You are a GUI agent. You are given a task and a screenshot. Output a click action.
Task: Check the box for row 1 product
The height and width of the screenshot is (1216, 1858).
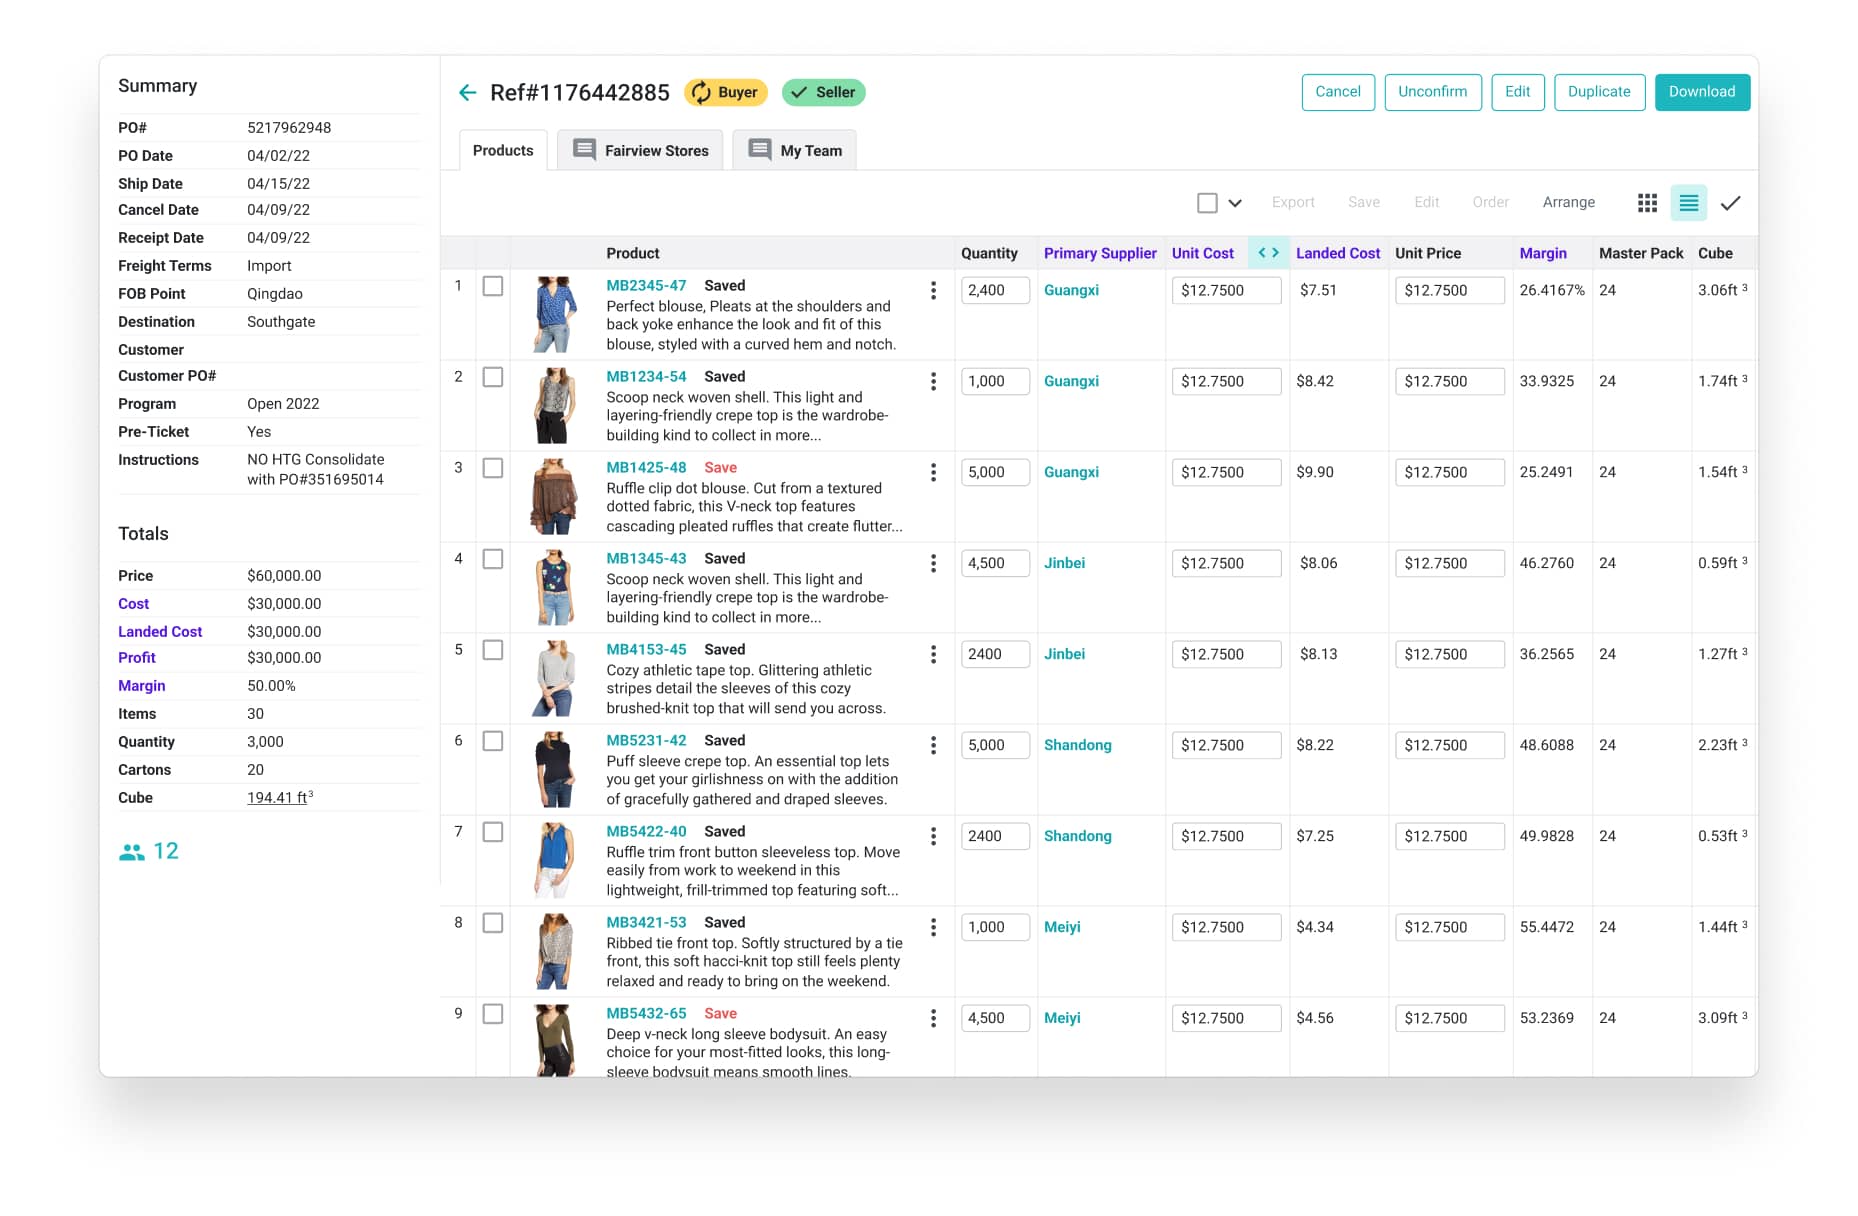pyautogui.click(x=493, y=287)
